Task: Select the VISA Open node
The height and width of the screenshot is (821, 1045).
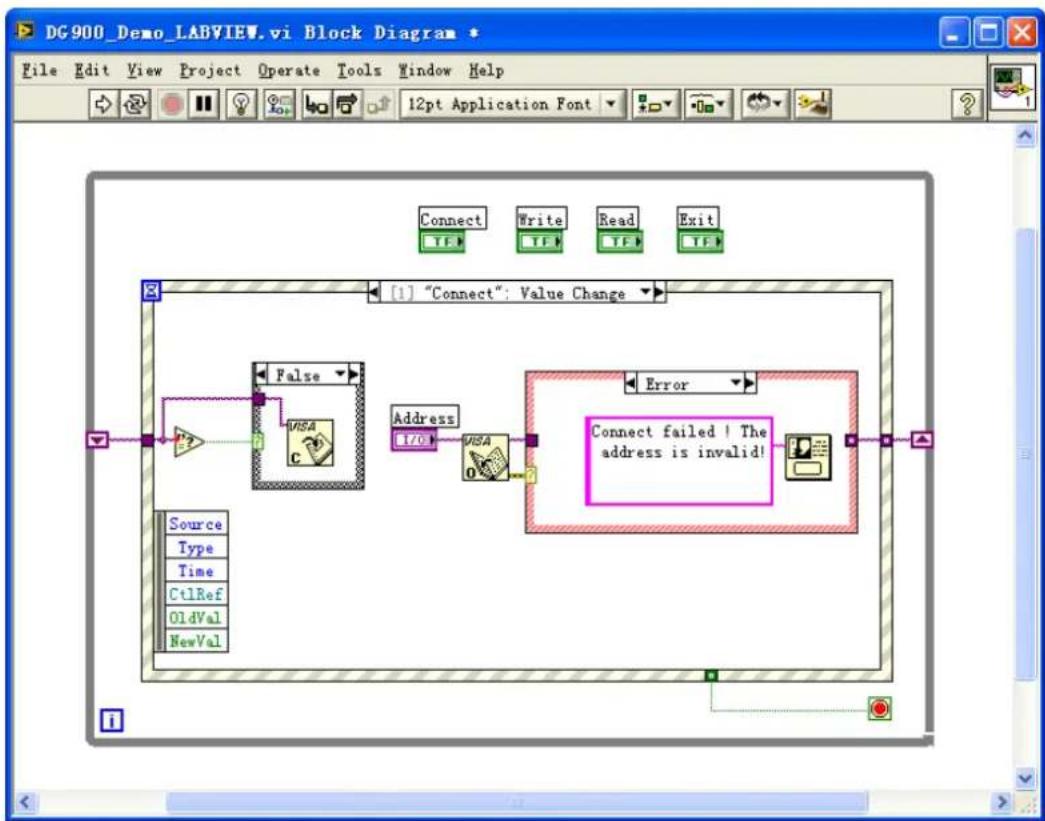Action: pyautogui.click(x=485, y=457)
